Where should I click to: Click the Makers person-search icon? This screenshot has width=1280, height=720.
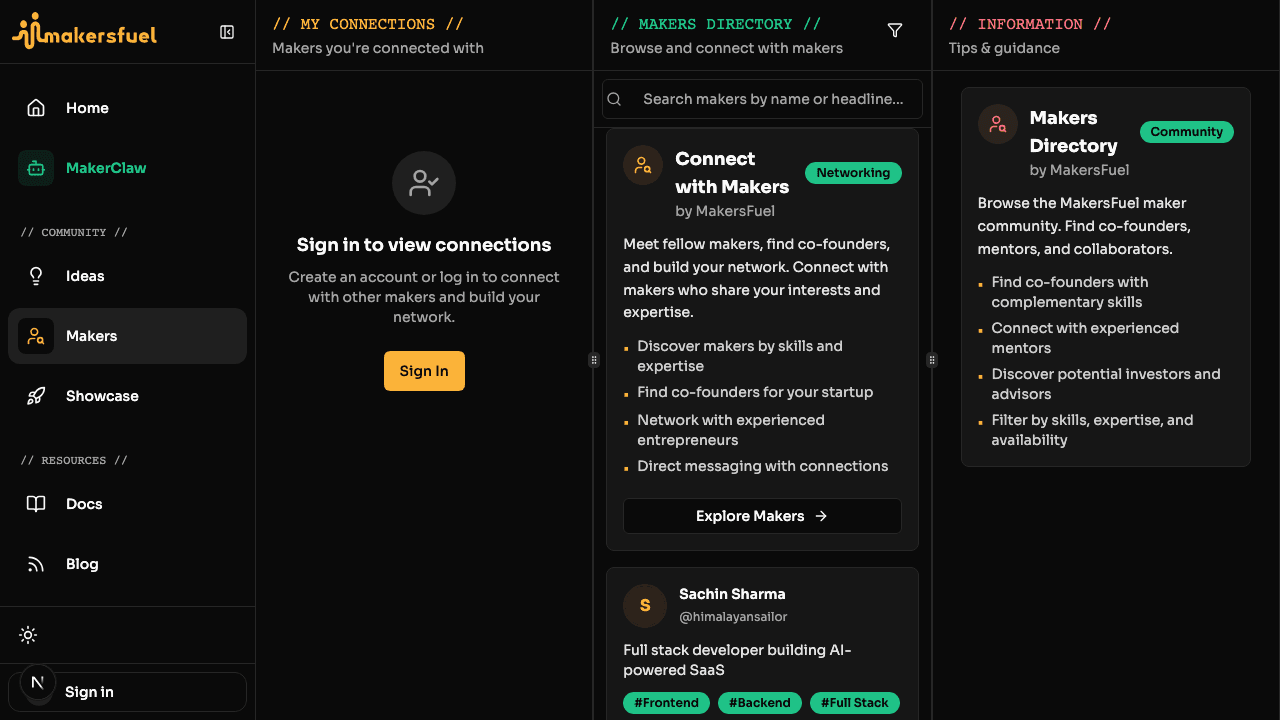36,336
